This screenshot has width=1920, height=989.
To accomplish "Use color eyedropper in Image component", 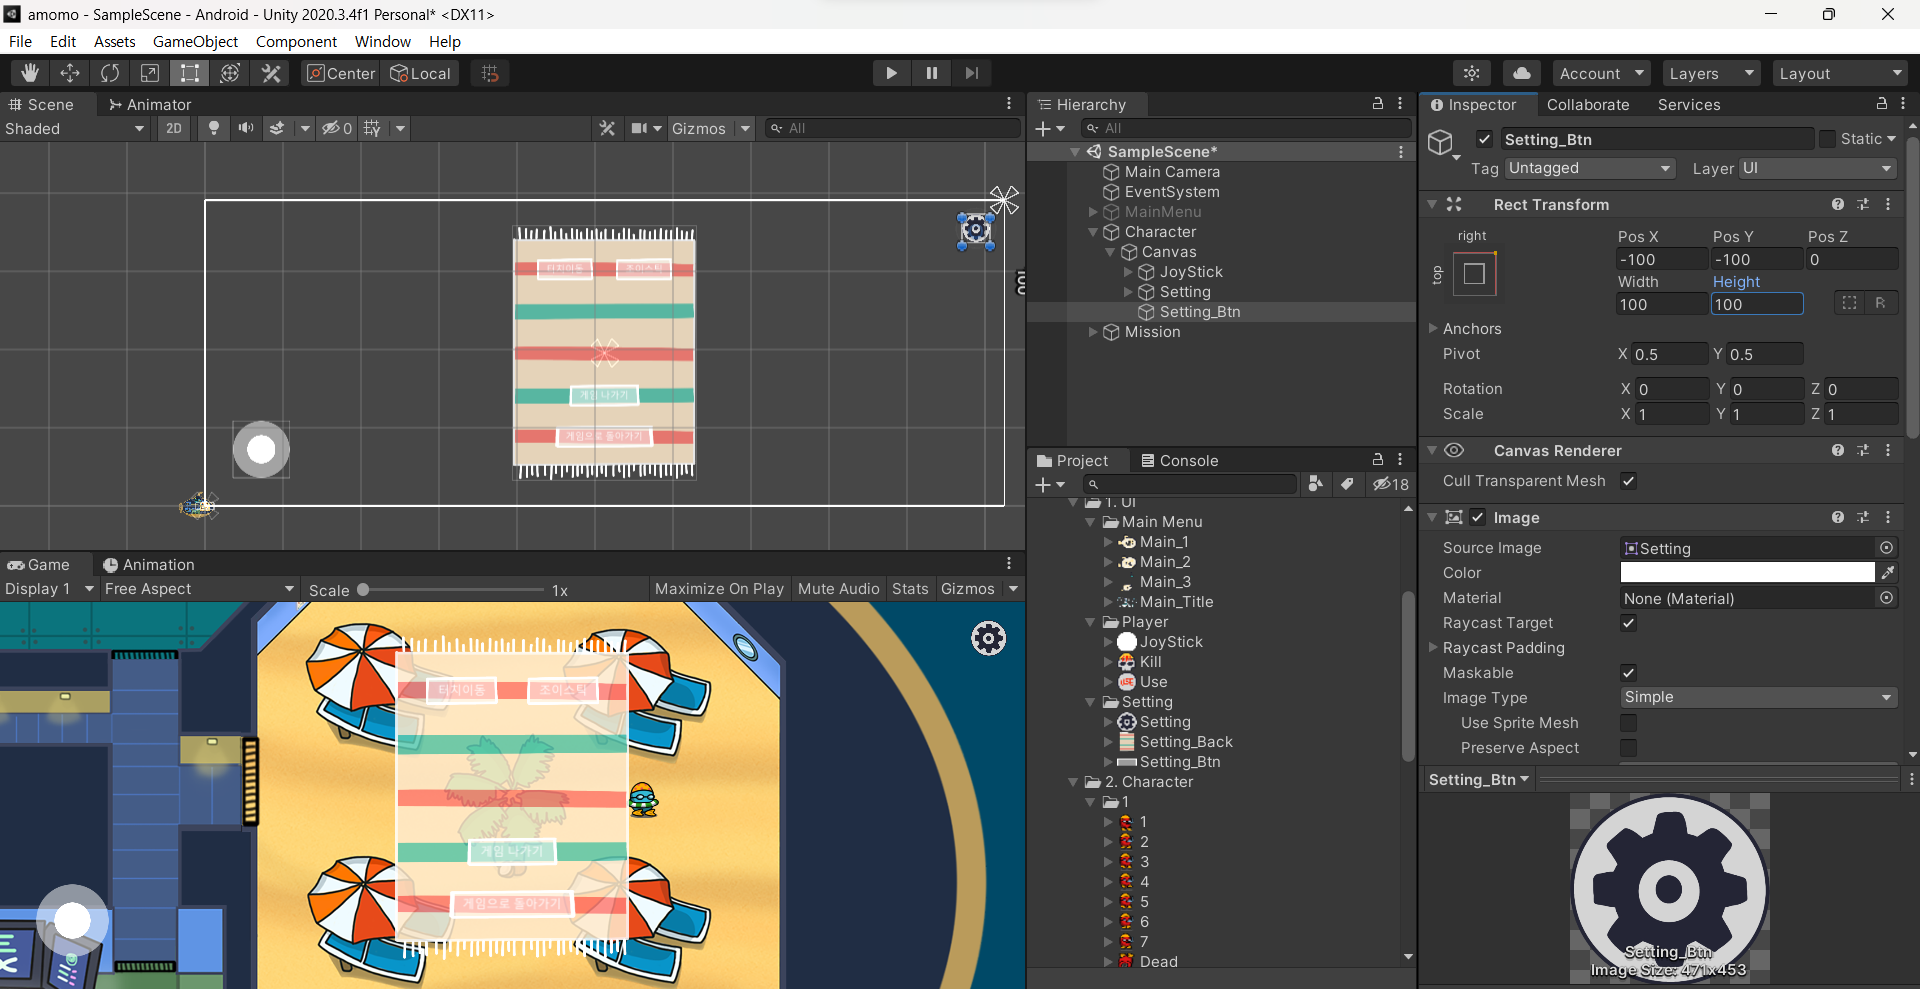I will point(1887,572).
